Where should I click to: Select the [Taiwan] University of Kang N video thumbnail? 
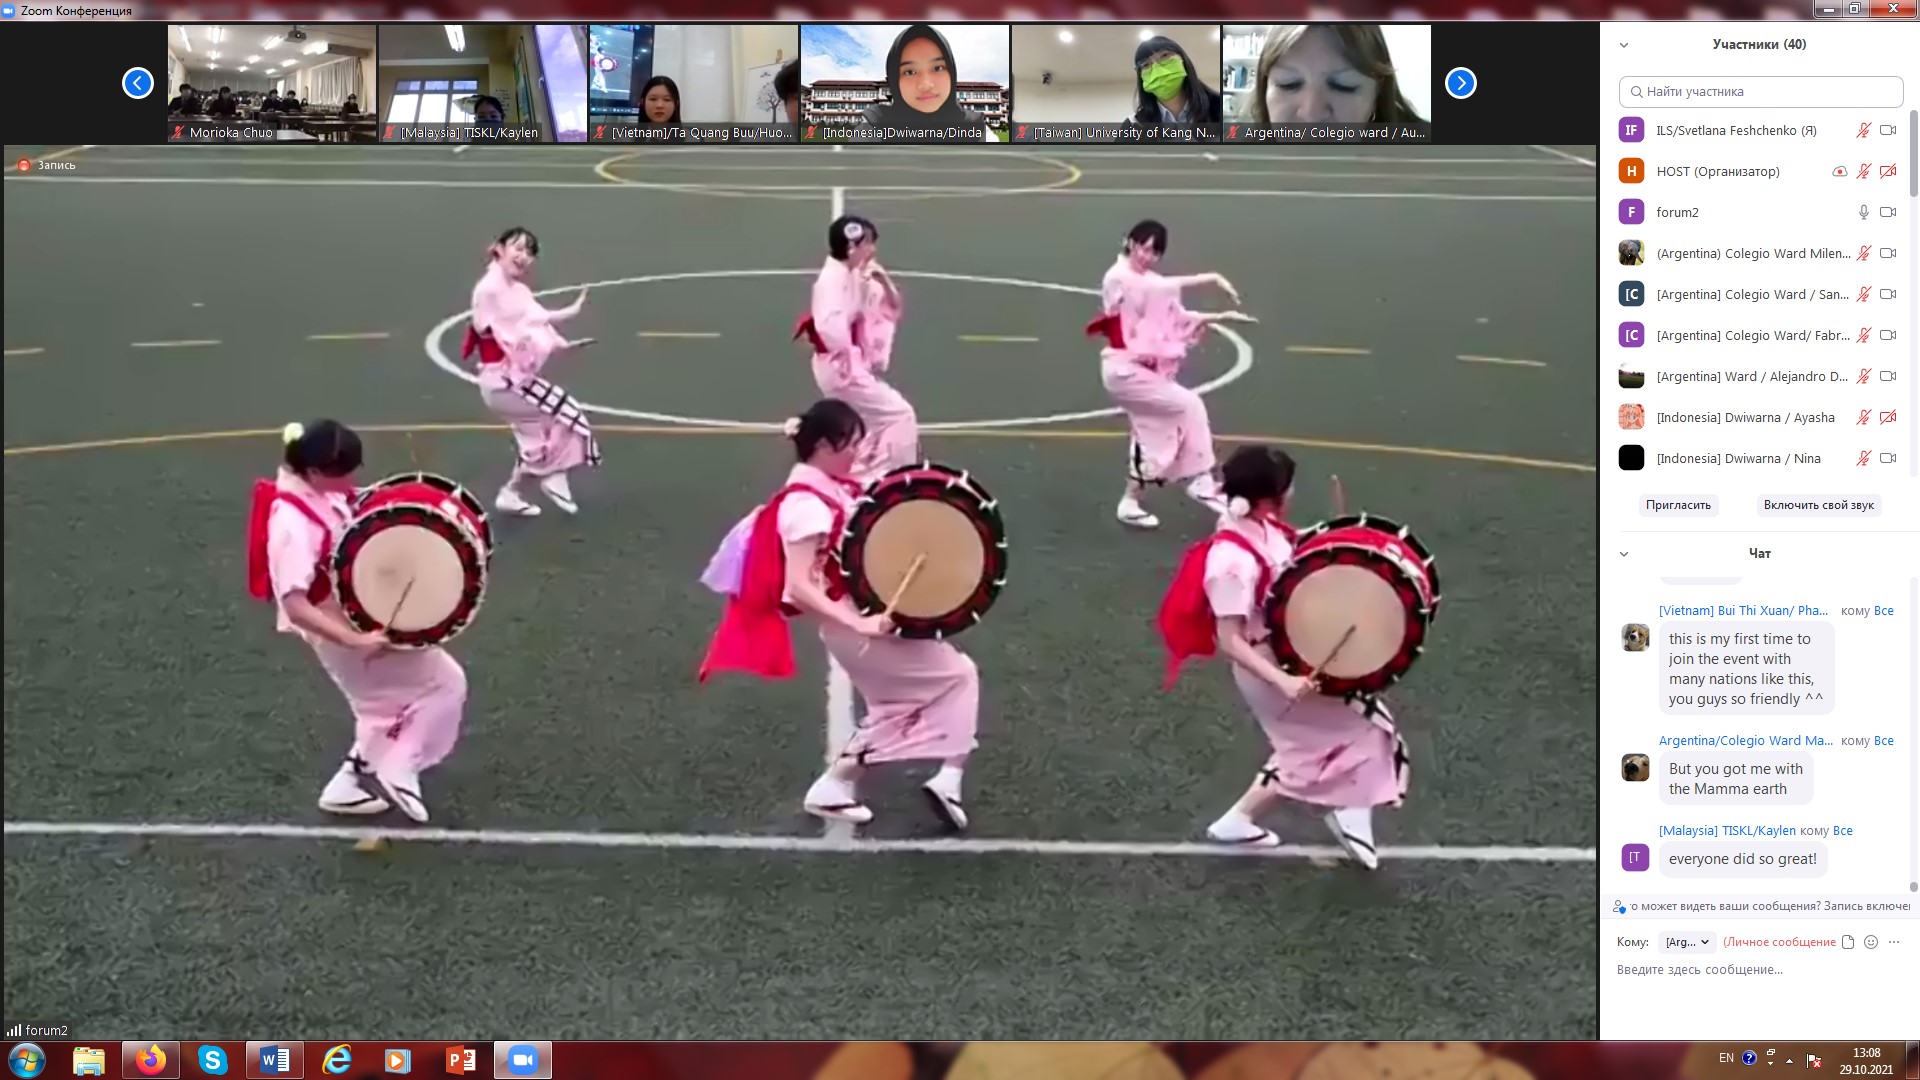[1116, 83]
